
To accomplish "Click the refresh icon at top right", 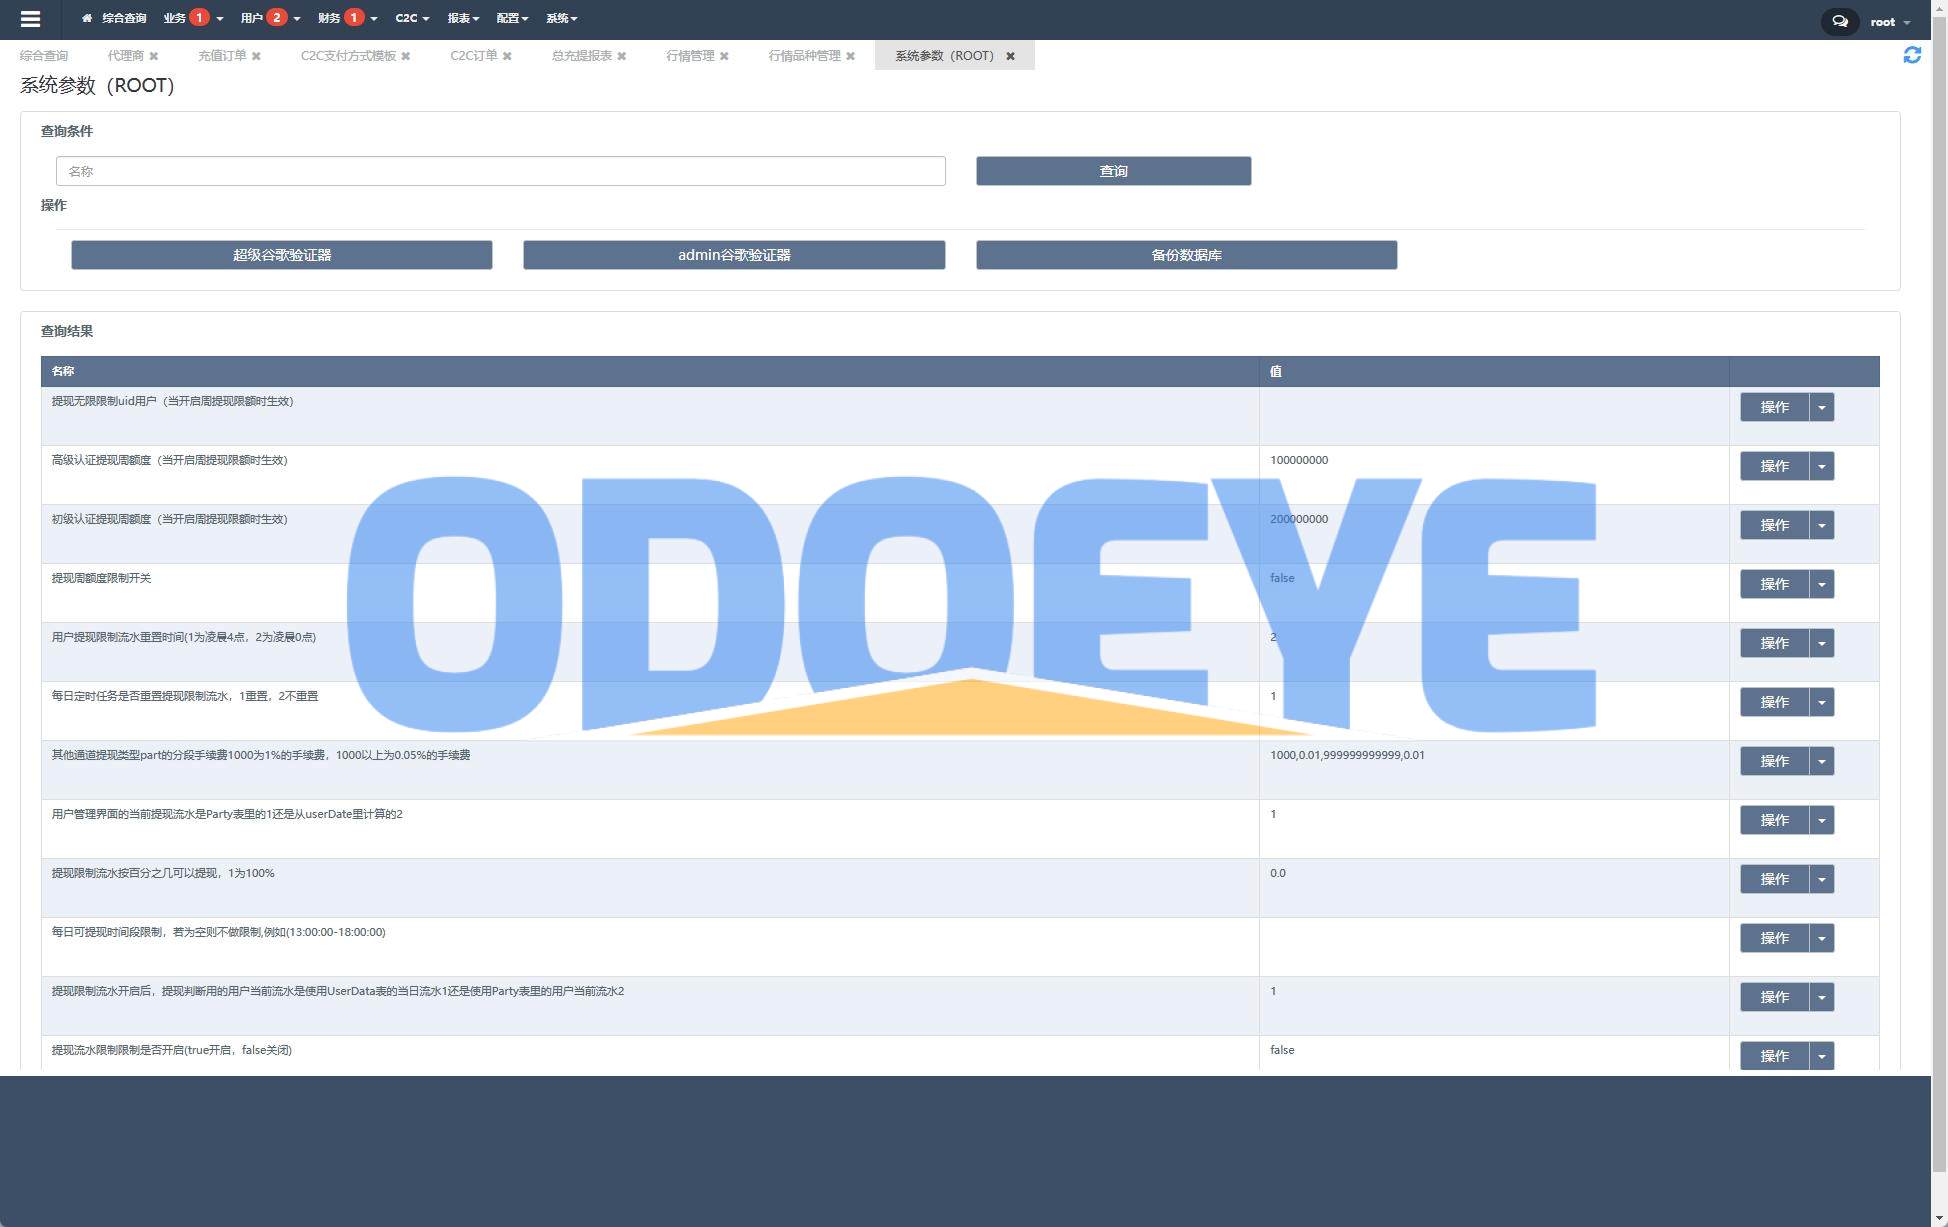I will pyautogui.click(x=1912, y=55).
